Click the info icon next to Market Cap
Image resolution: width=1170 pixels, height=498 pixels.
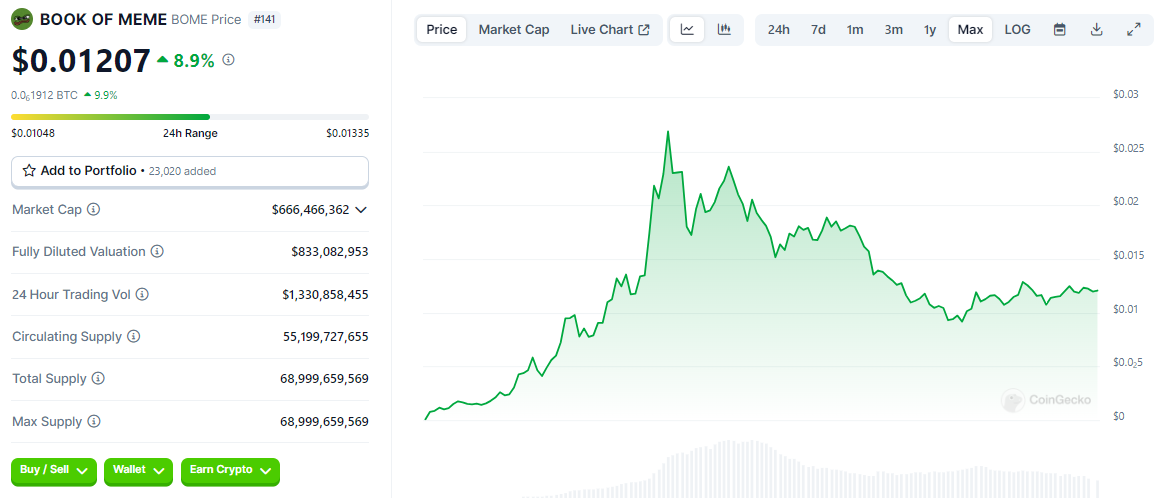pos(93,210)
